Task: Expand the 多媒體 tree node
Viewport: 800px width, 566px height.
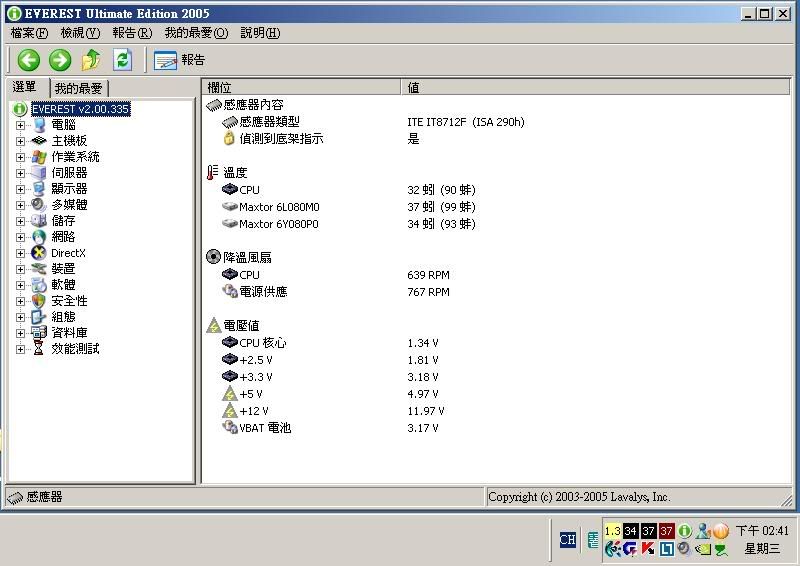Action: pos(20,205)
